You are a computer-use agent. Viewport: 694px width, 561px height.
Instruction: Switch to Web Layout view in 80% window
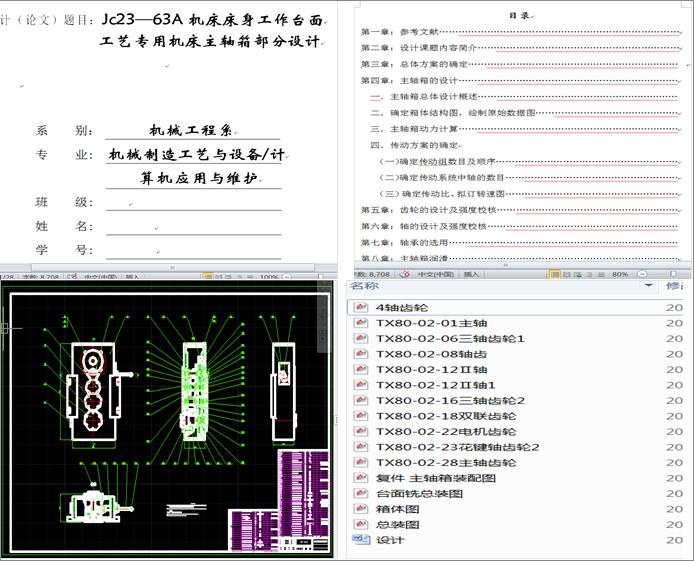[578, 274]
